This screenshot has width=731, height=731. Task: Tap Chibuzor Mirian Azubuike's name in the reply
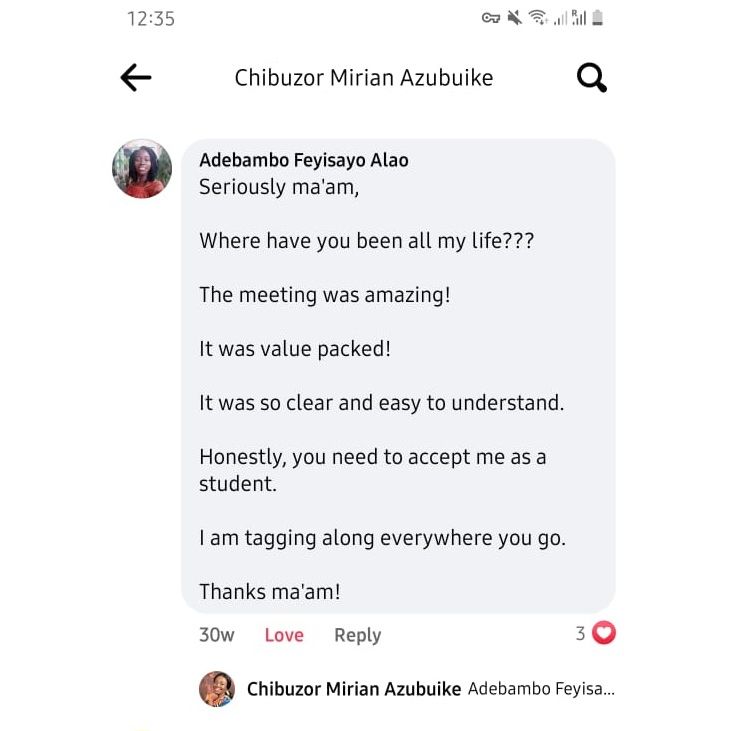point(354,689)
